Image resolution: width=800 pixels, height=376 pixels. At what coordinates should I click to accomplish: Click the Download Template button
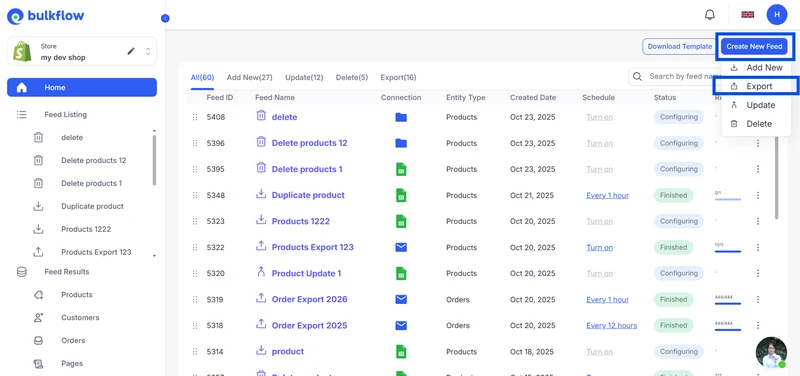[x=680, y=46]
